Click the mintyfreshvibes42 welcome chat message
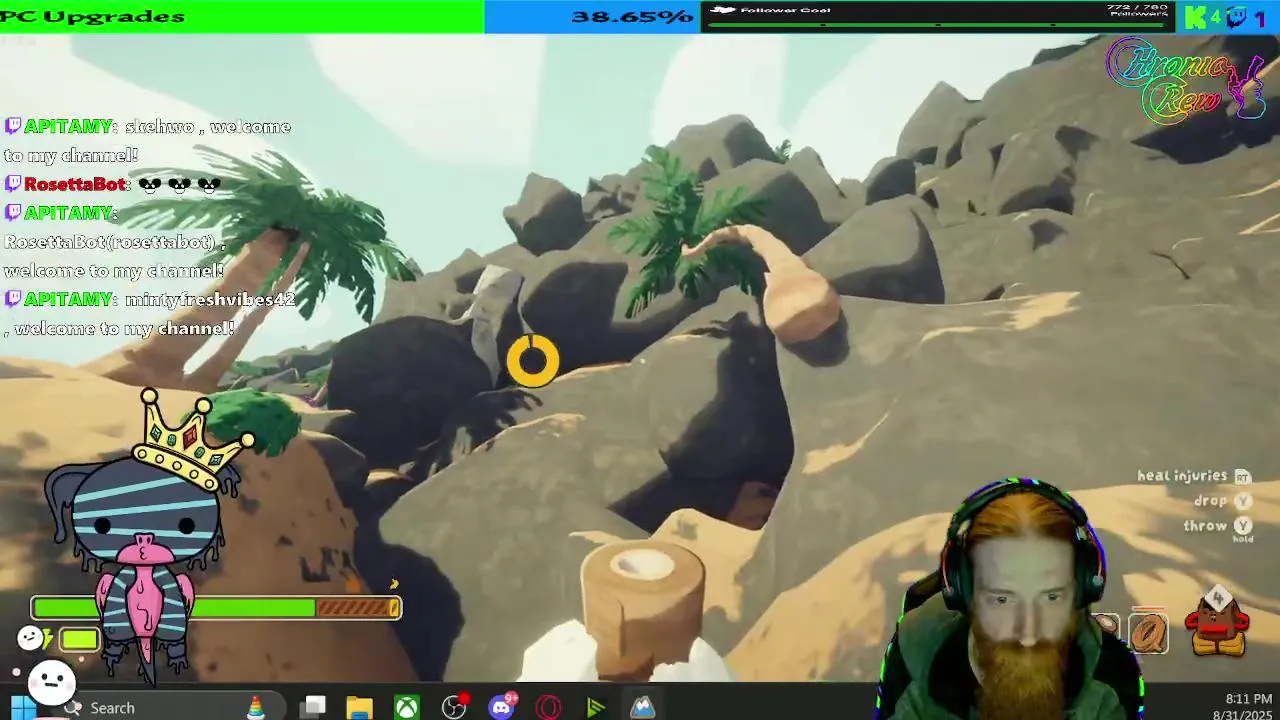The width and height of the screenshot is (1280, 720). [150, 314]
